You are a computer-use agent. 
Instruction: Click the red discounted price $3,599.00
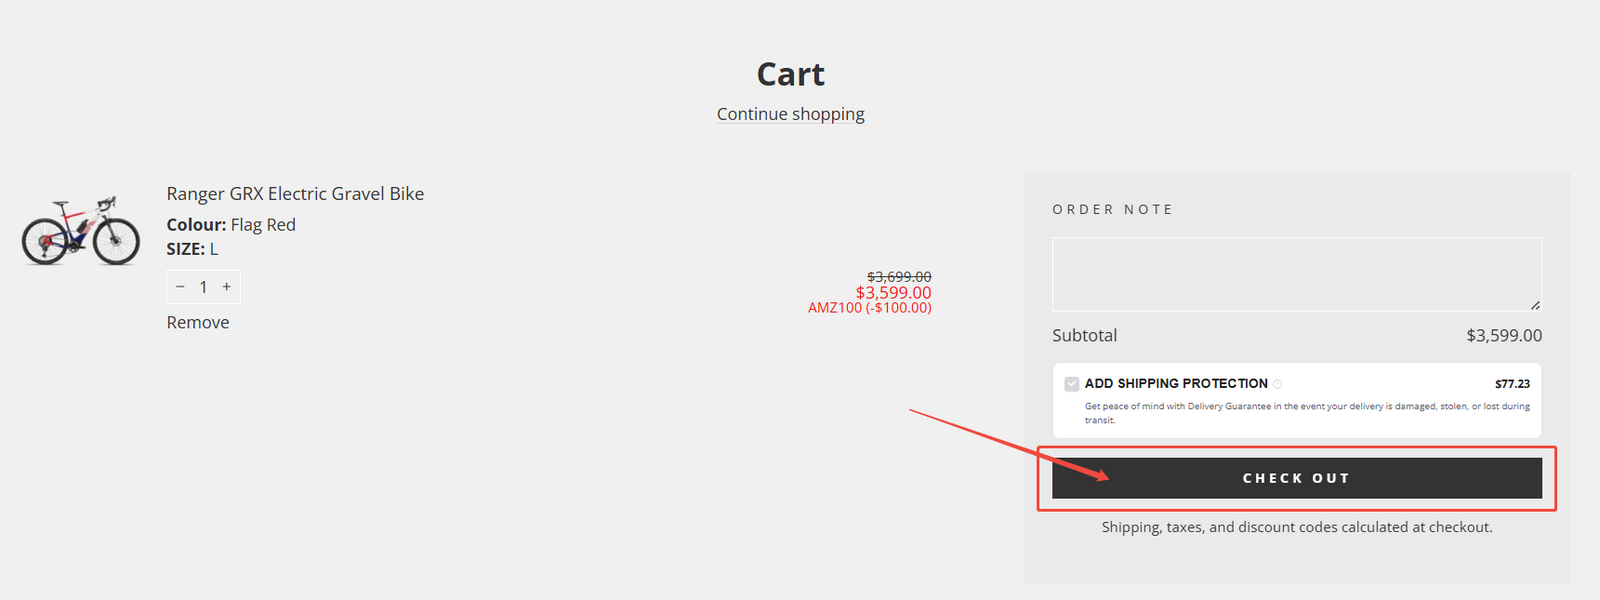click(x=893, y=292)
